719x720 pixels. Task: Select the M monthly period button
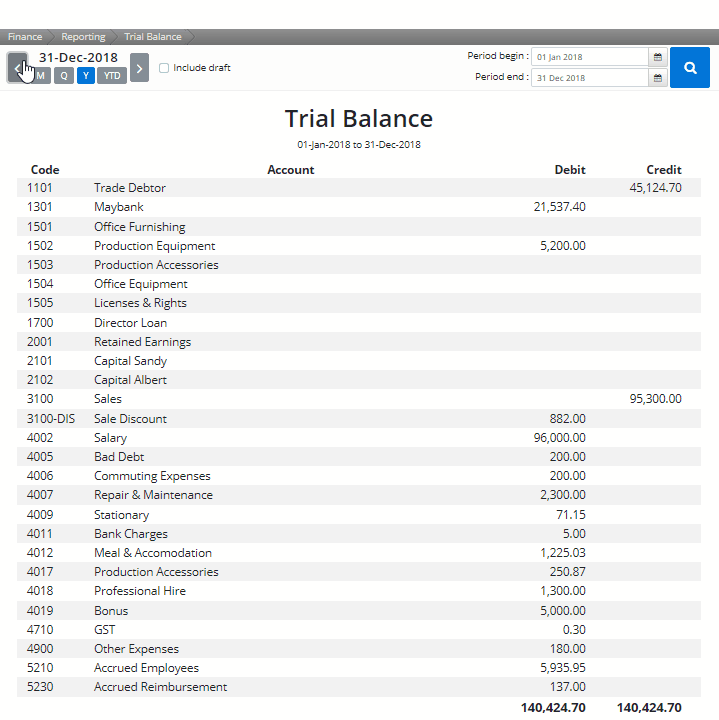click(x=41, y=75)
